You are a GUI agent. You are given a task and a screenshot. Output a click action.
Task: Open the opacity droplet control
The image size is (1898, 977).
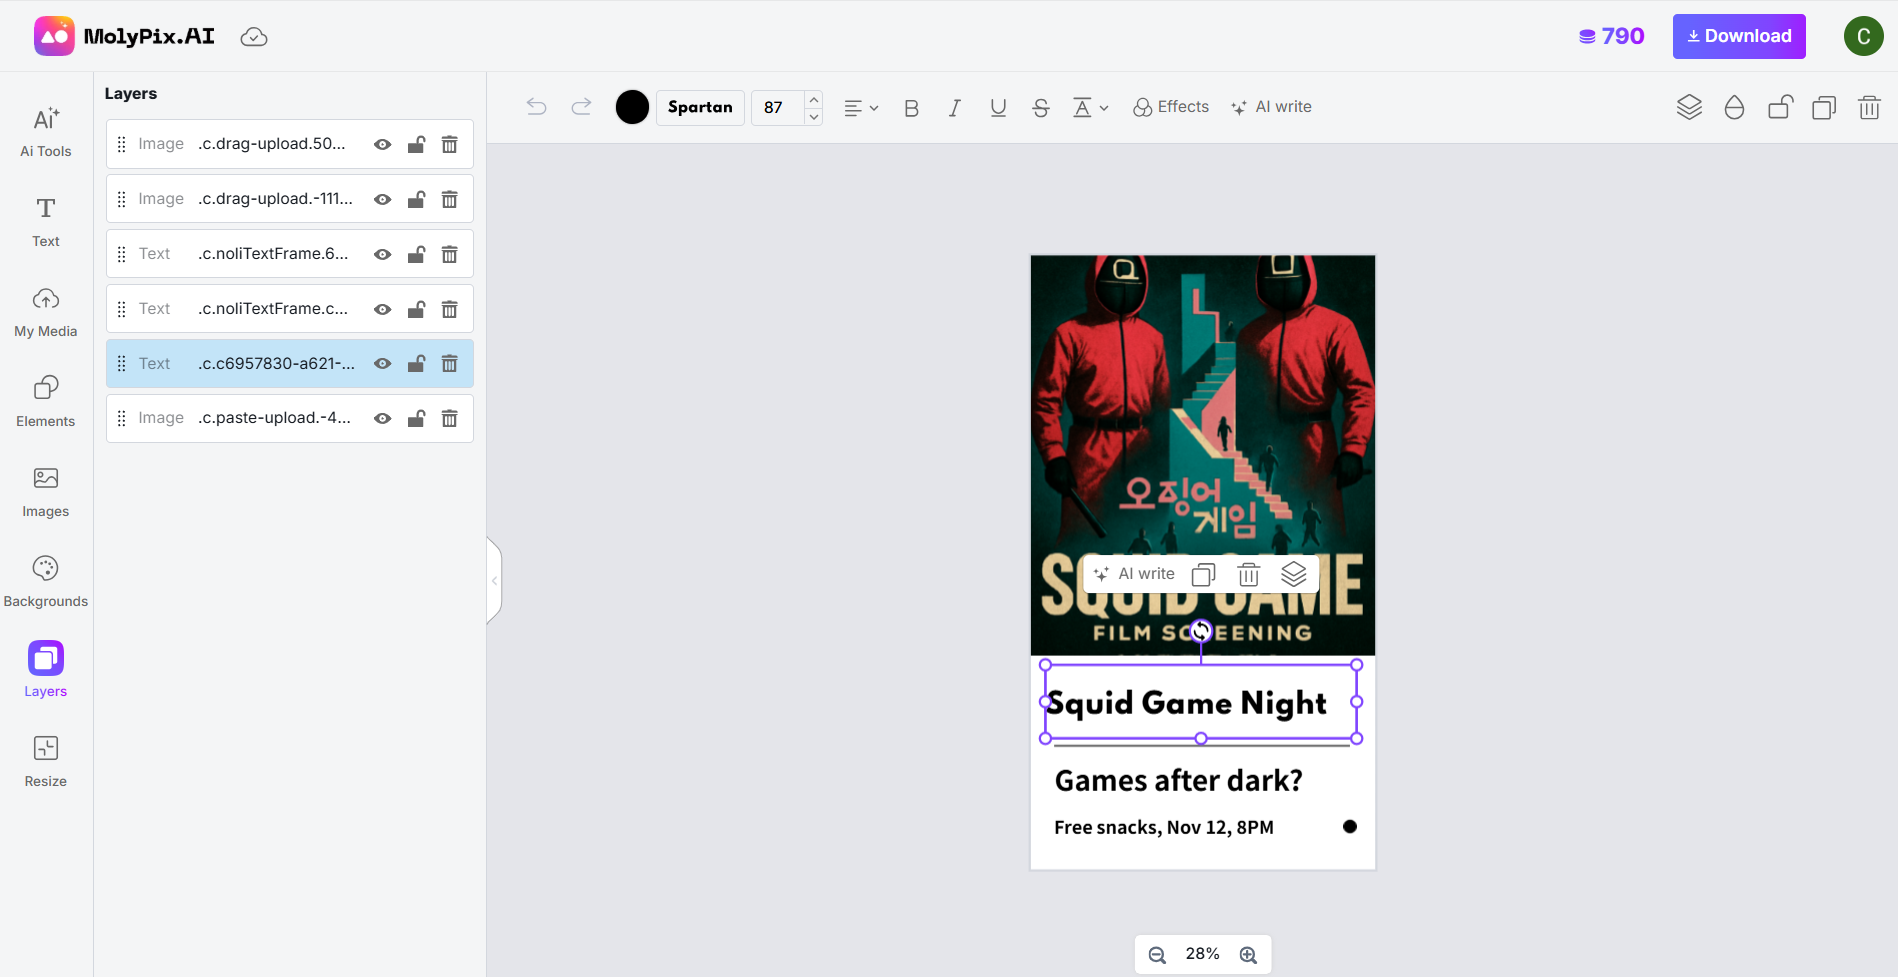pyautogui.click(x=1734, y=107)
